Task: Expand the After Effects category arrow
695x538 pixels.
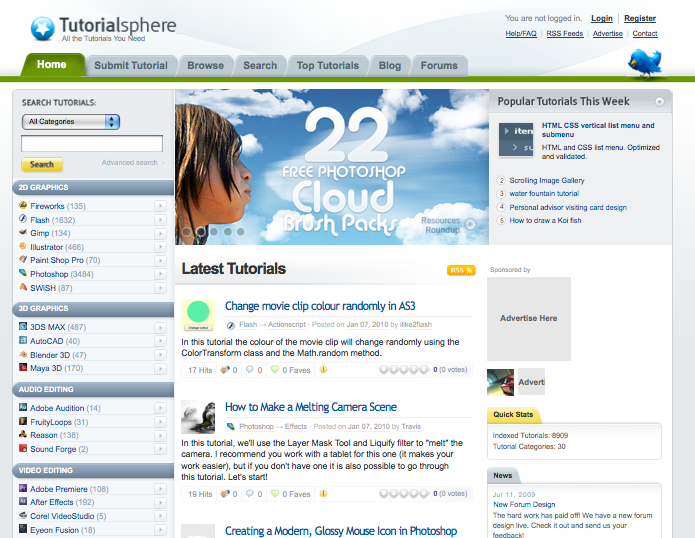Action: coord(160,503)
